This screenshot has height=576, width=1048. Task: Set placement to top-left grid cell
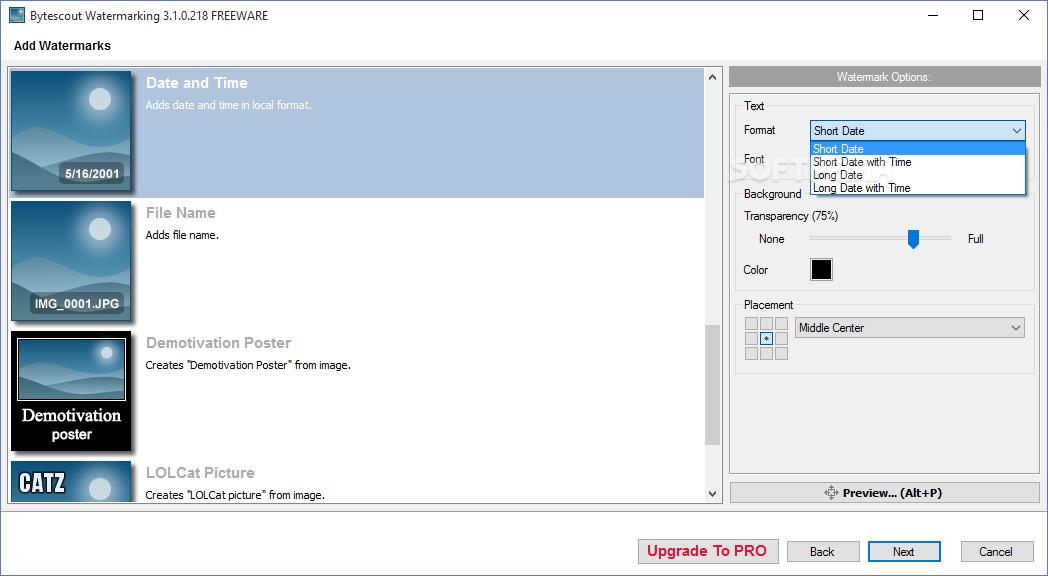tap(751, 324)
